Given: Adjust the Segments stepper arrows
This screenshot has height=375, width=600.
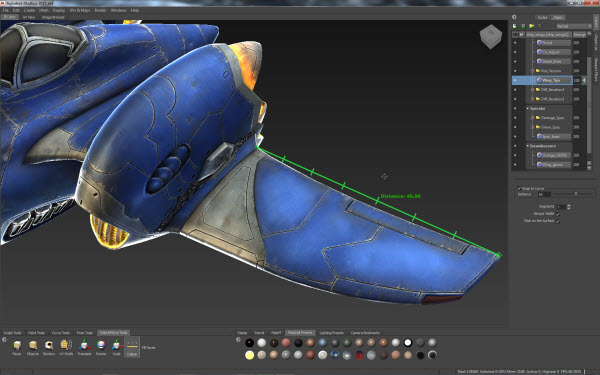Looking at the screenshot, I should pyautogui.click(x=569, y=207).
